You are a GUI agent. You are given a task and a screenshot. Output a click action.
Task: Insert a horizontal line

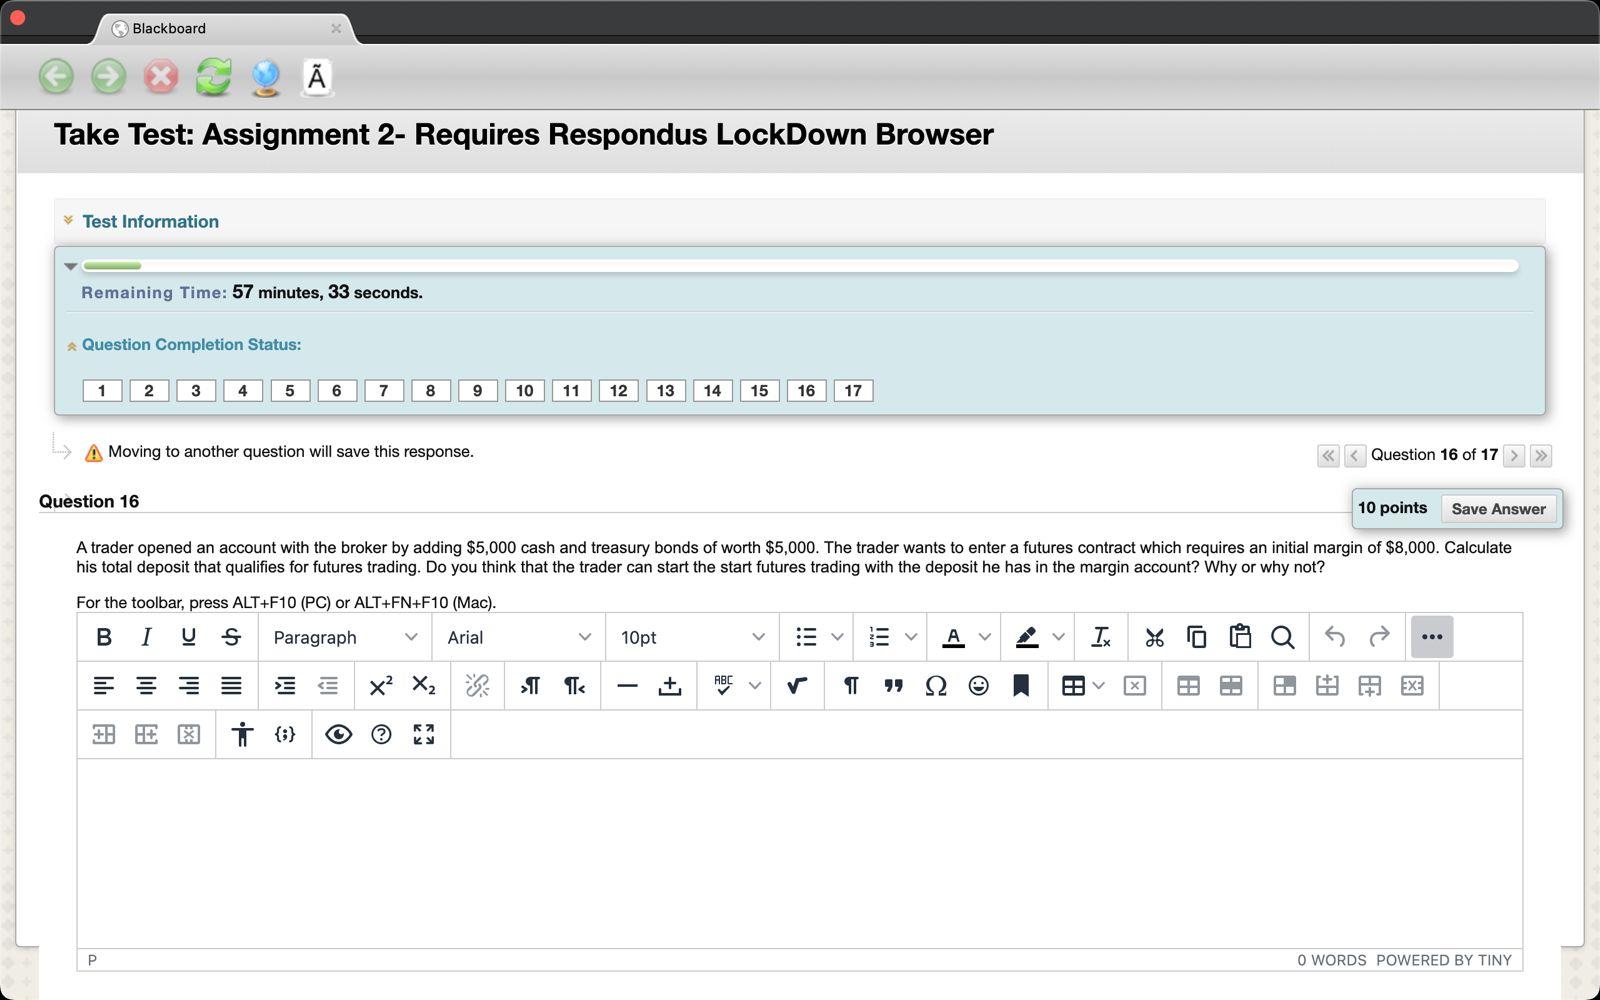tap(627, 686)
